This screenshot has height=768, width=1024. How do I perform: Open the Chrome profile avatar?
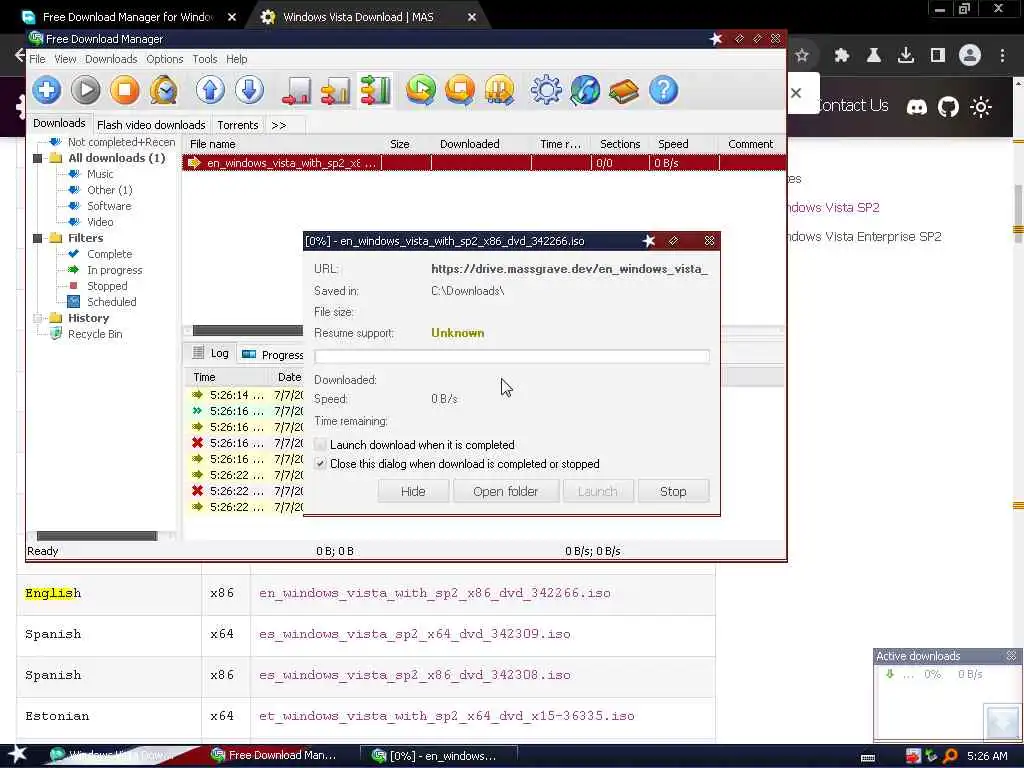pyautogui.click(x=970, y=56)
